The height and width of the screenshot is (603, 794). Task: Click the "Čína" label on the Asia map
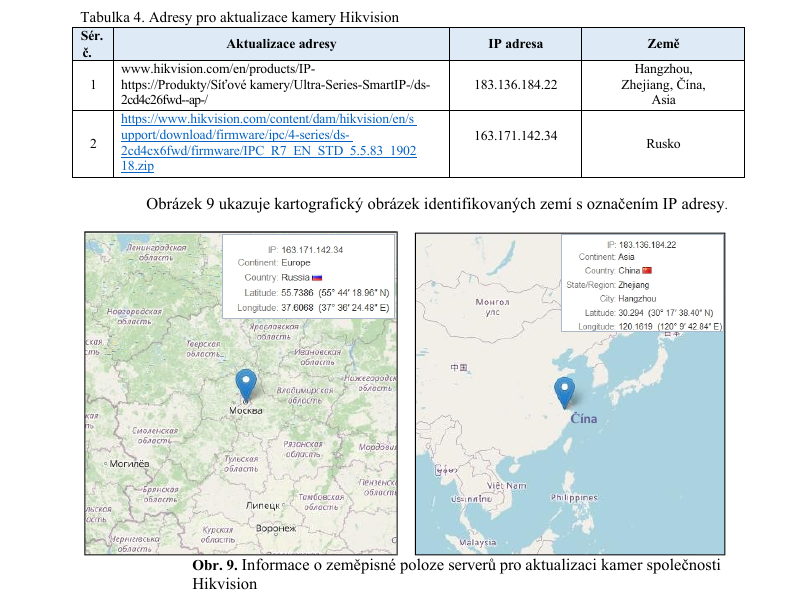coord(583,419)
